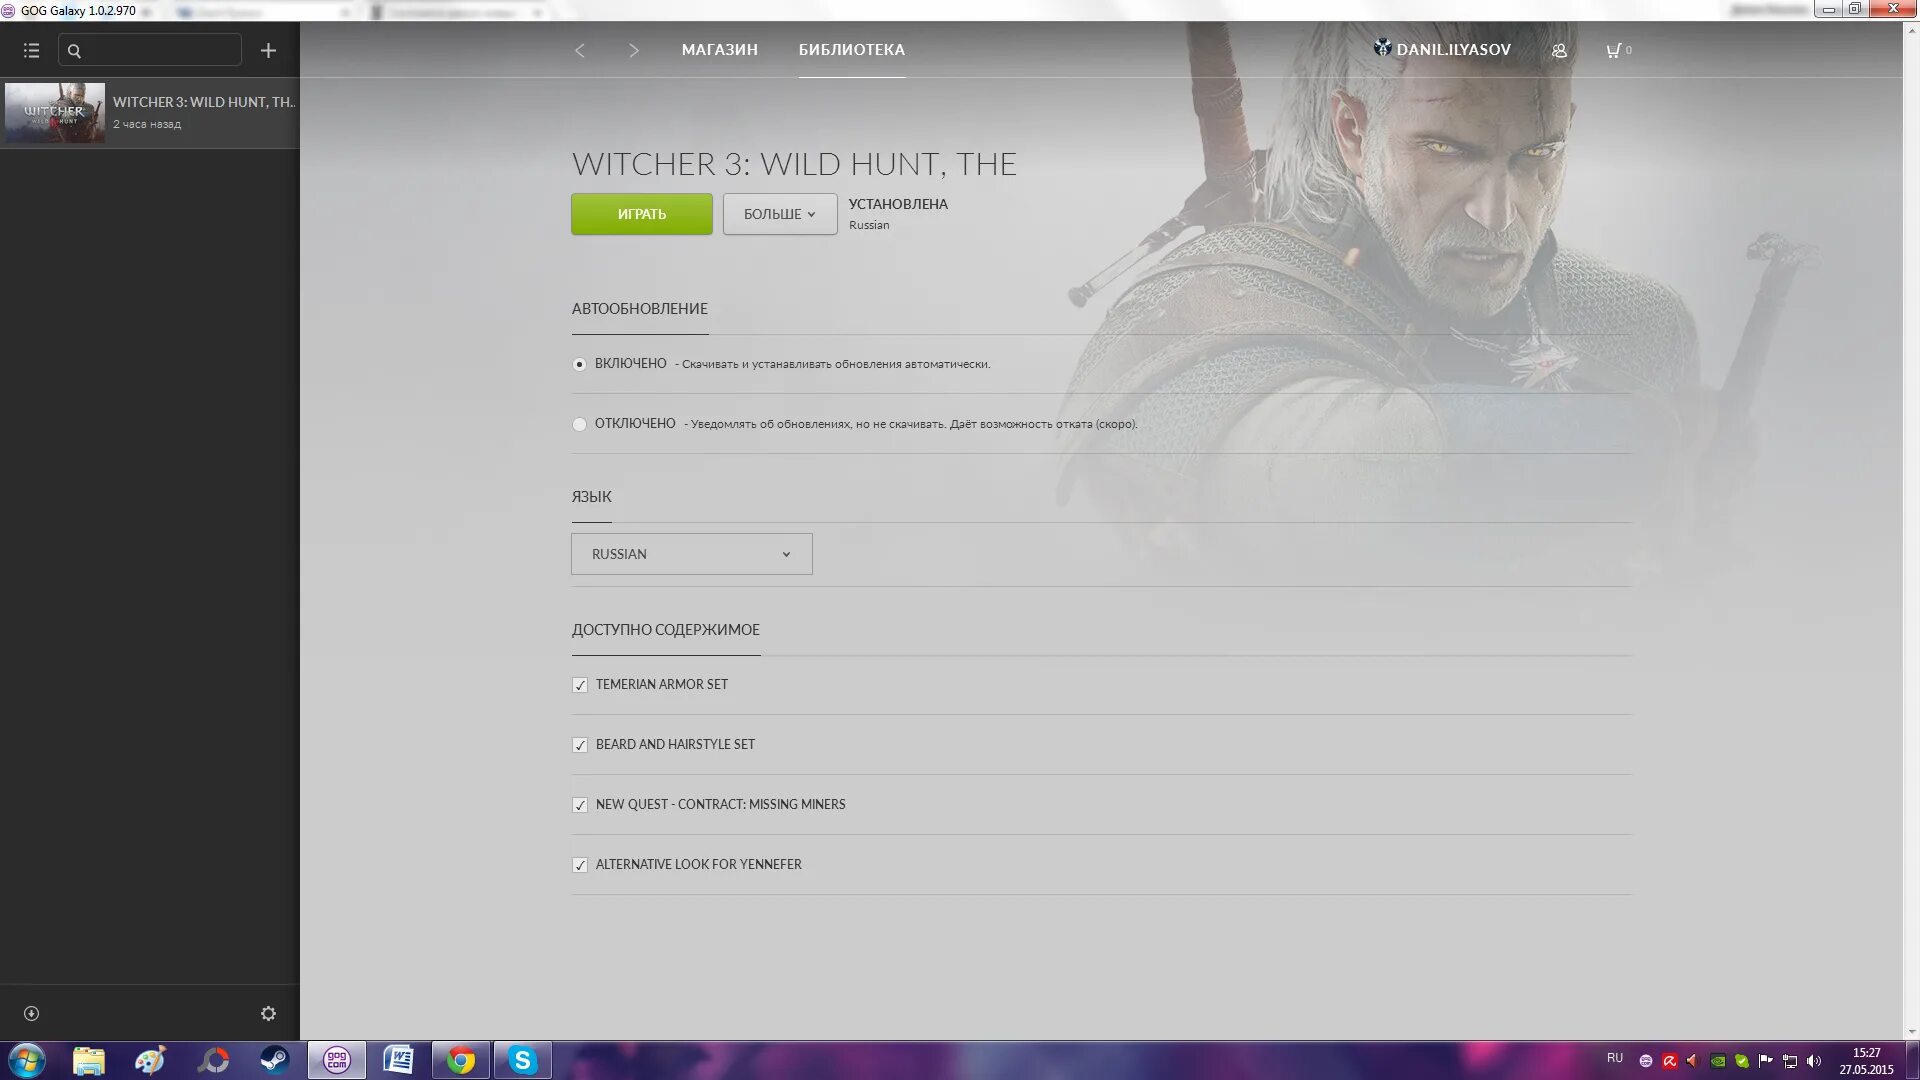Image resolution: width=1920 pixels, height=1080 pixels.
Task: Click the red-orange speaker tray icon
Action: pyautogui.click(x=1693, y=1061)
